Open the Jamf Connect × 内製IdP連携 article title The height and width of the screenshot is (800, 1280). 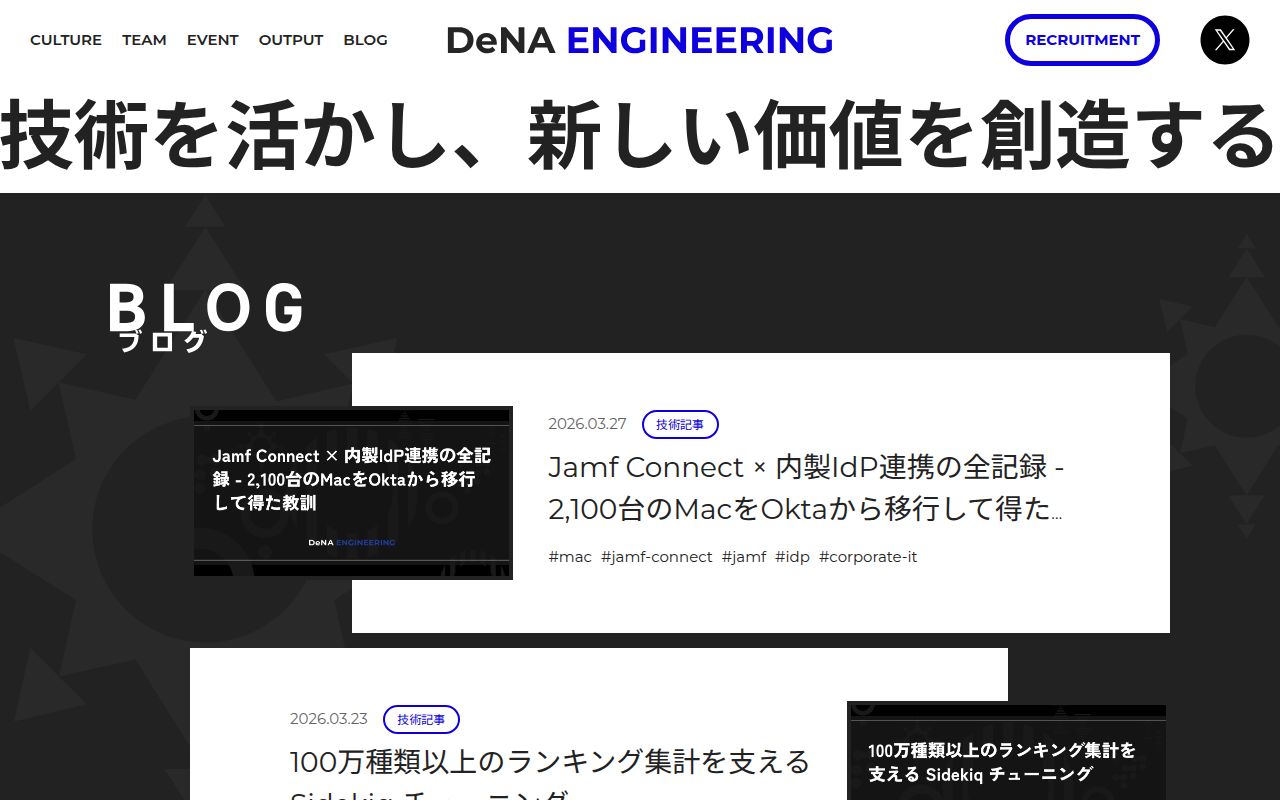(806, 488)
